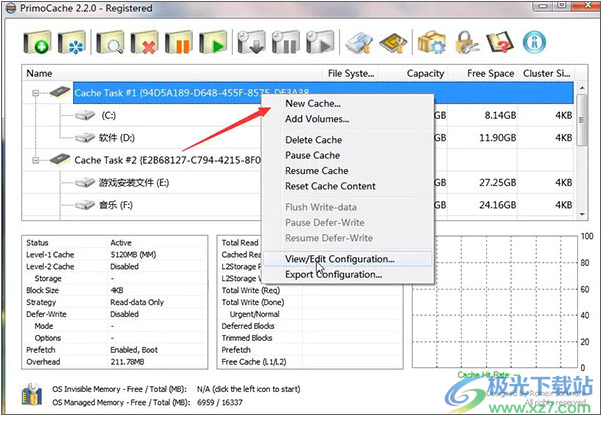Click the OS invisible memory icon at bottom left
Screen dimensions: 604x424
32,394
